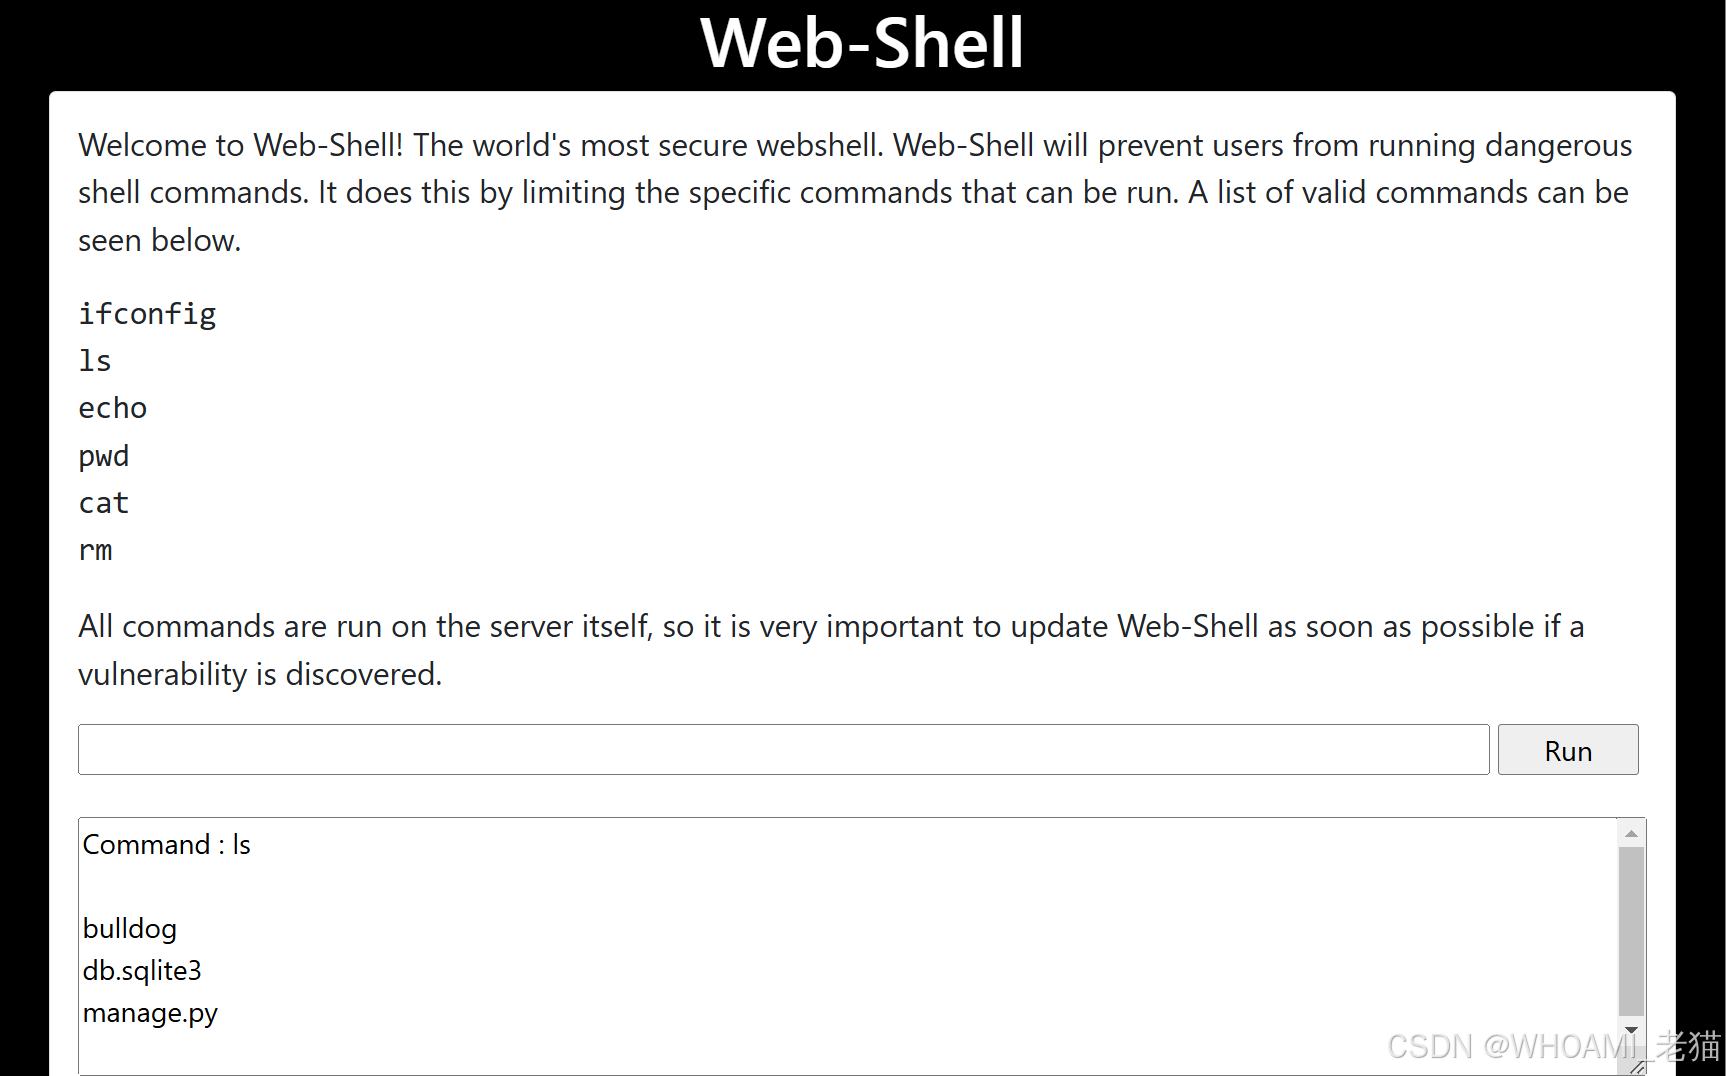Click the echo command in the list
Screen dimensions: 1726x1076
click(x=113, y=408)
